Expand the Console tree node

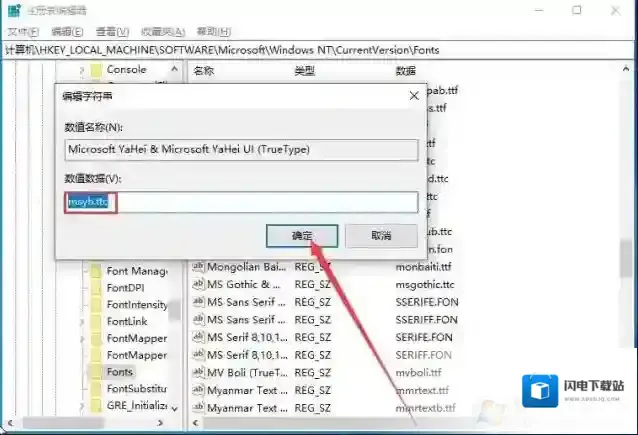click(81, 70)
